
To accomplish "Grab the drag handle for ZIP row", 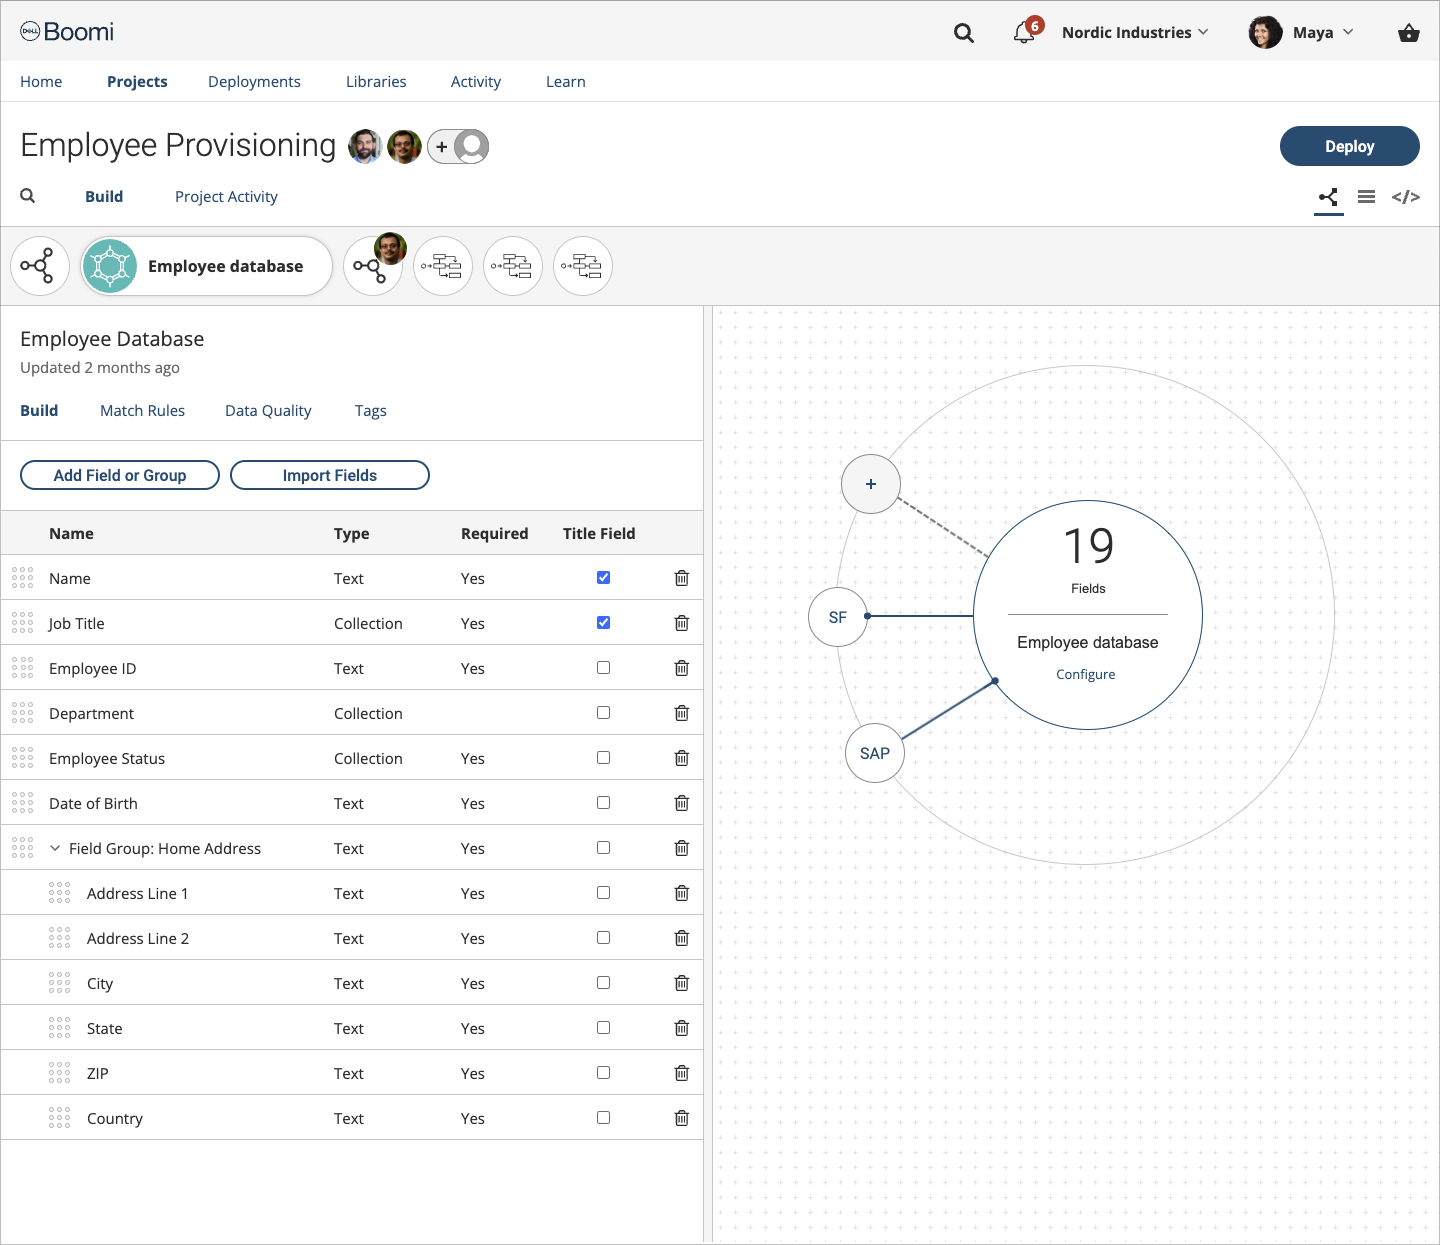I will pos(59,1073).
